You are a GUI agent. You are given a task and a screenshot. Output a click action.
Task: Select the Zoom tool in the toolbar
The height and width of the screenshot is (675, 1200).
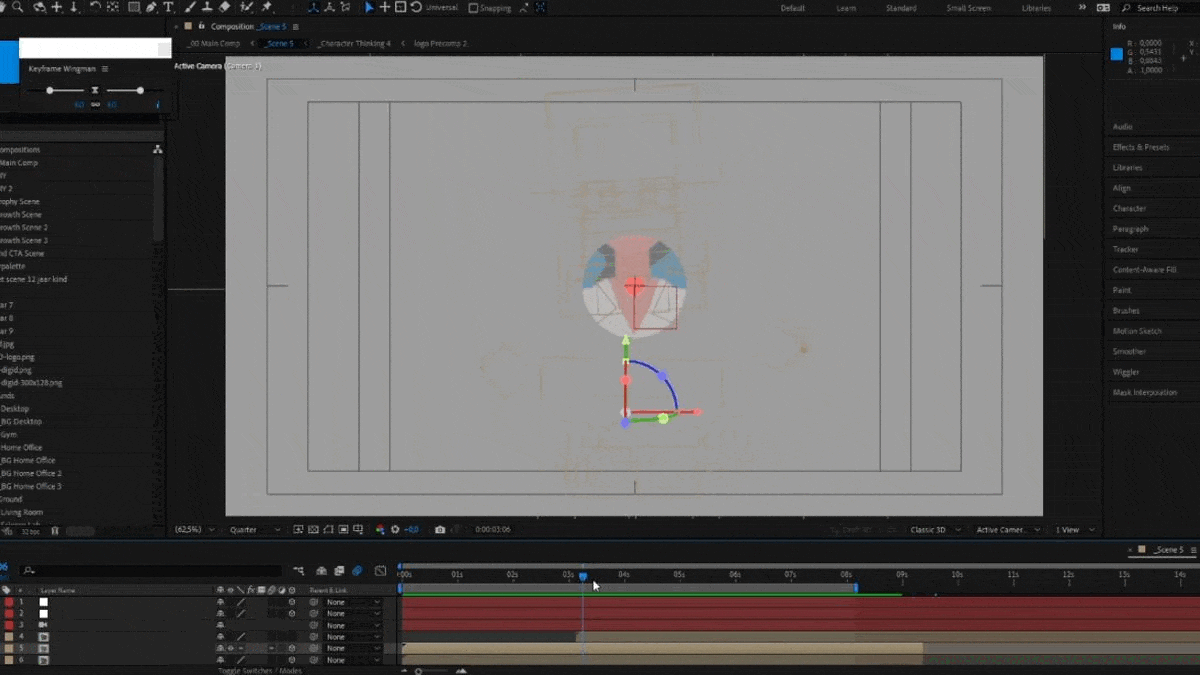point(17,7)
